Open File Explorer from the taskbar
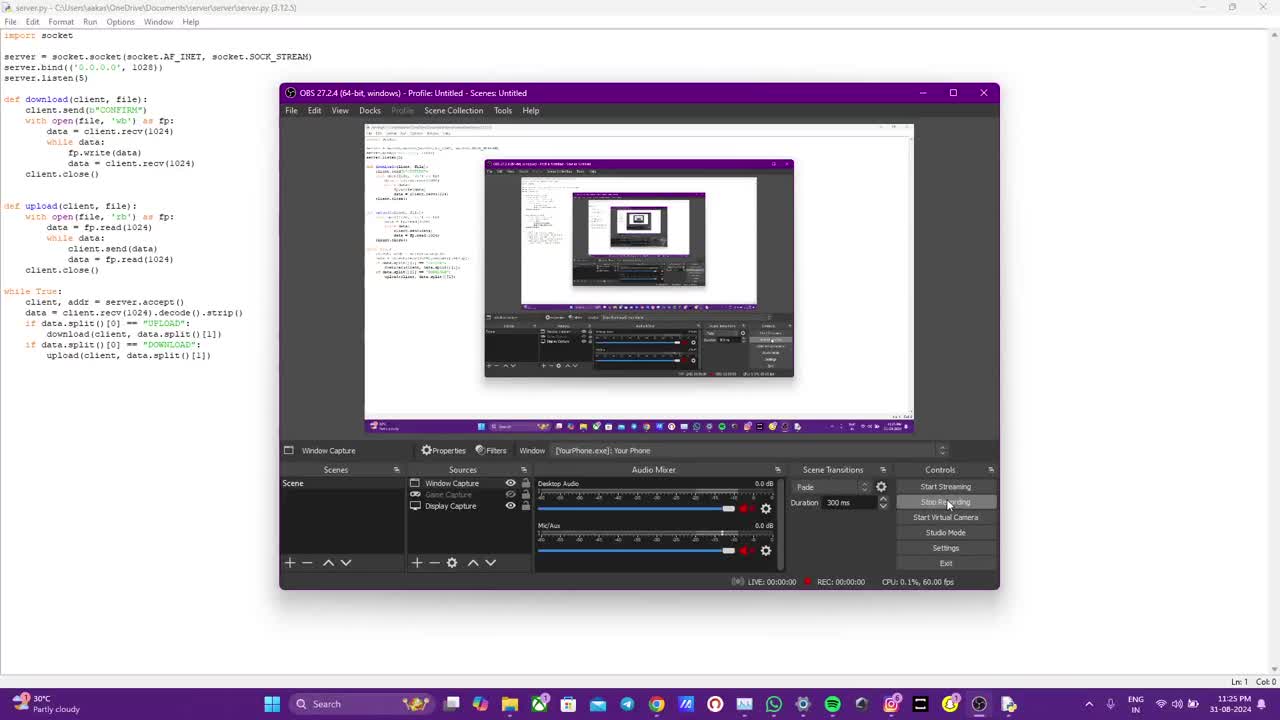 (510, 704)
